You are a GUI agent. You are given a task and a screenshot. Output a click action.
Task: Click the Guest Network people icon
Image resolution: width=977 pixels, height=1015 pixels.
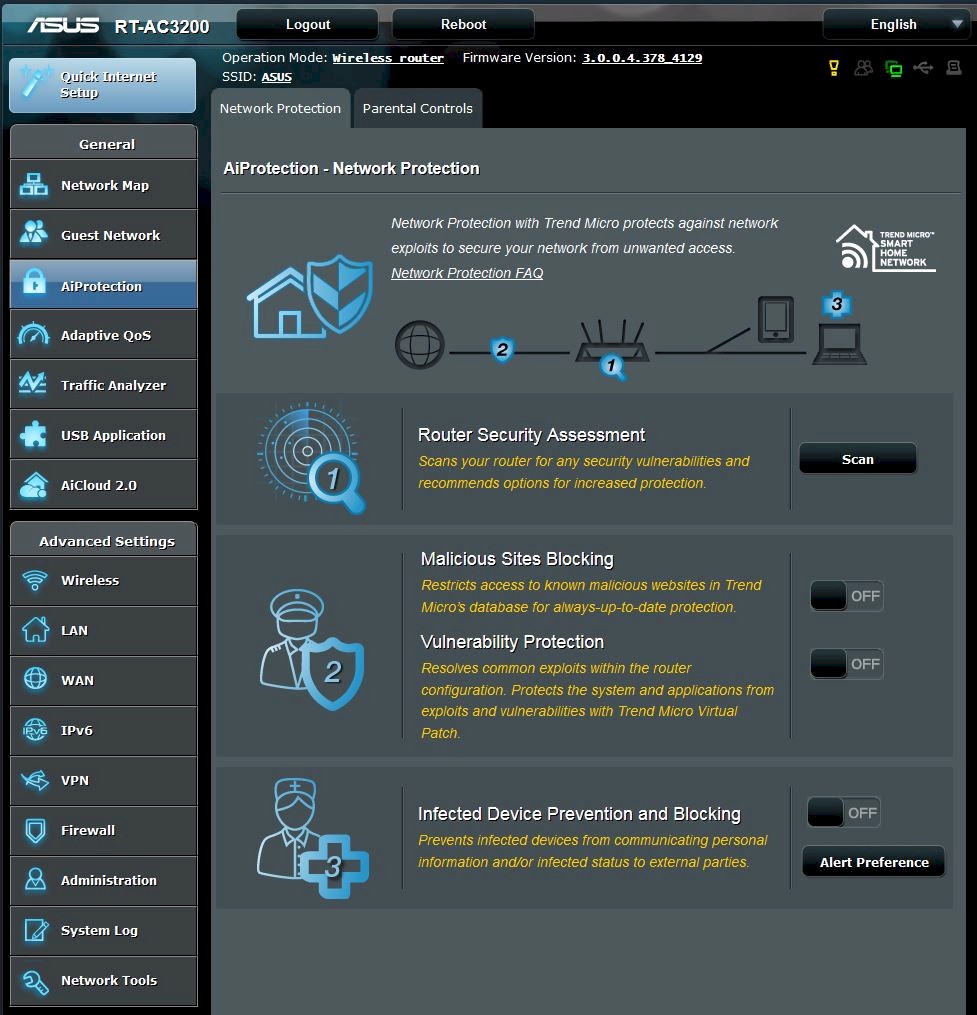point(34,232)
